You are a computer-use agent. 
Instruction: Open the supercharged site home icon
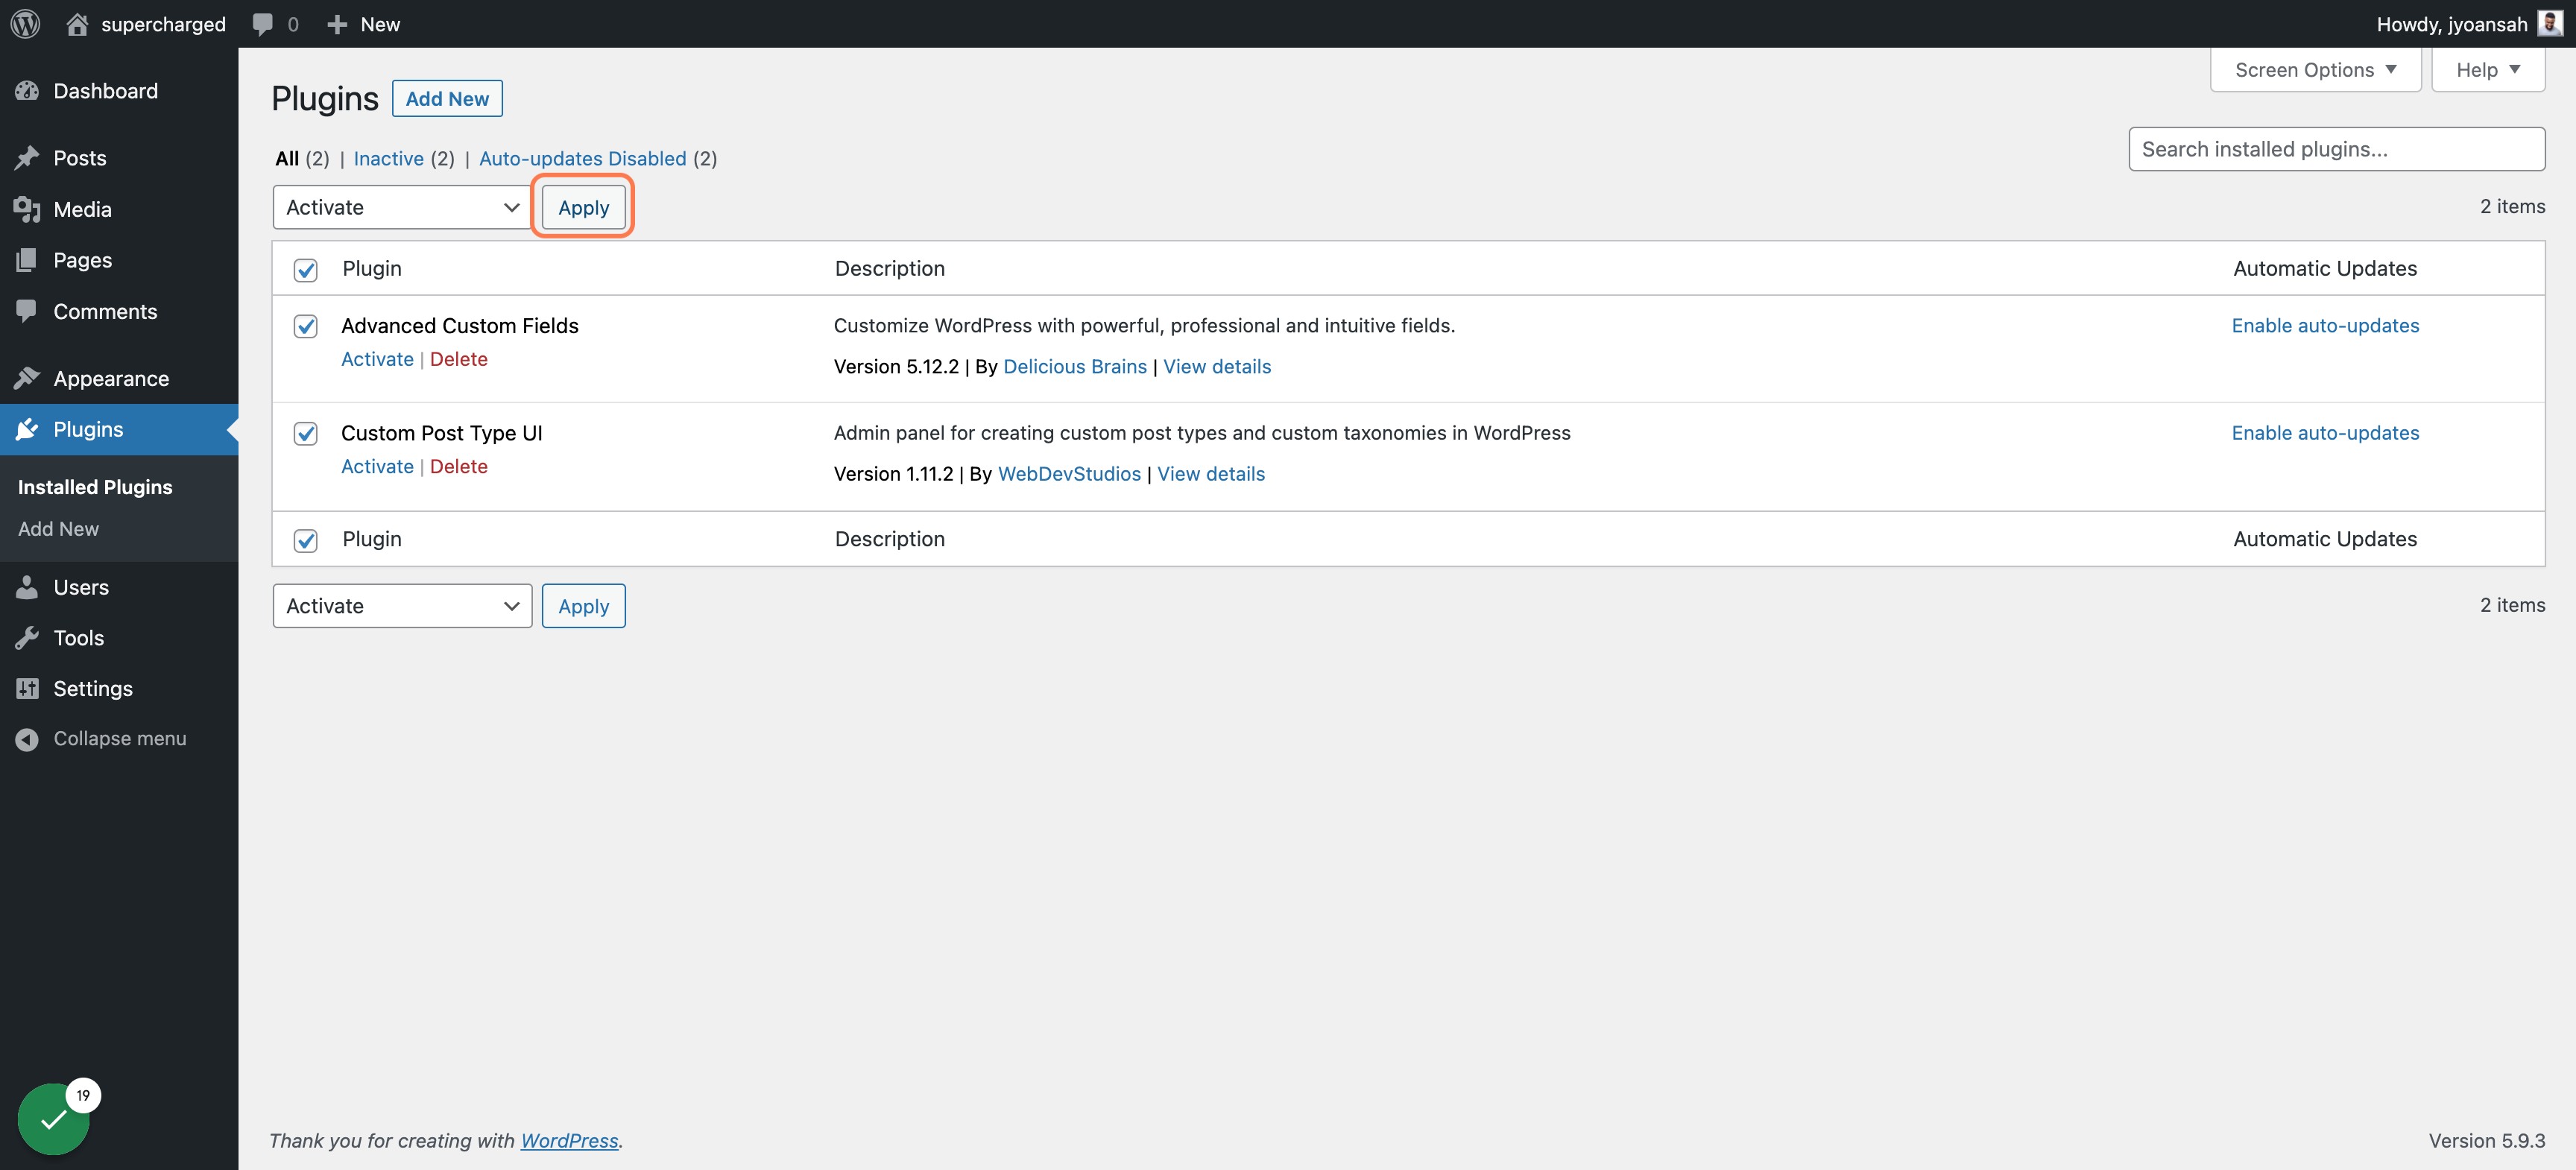(77, 24)
